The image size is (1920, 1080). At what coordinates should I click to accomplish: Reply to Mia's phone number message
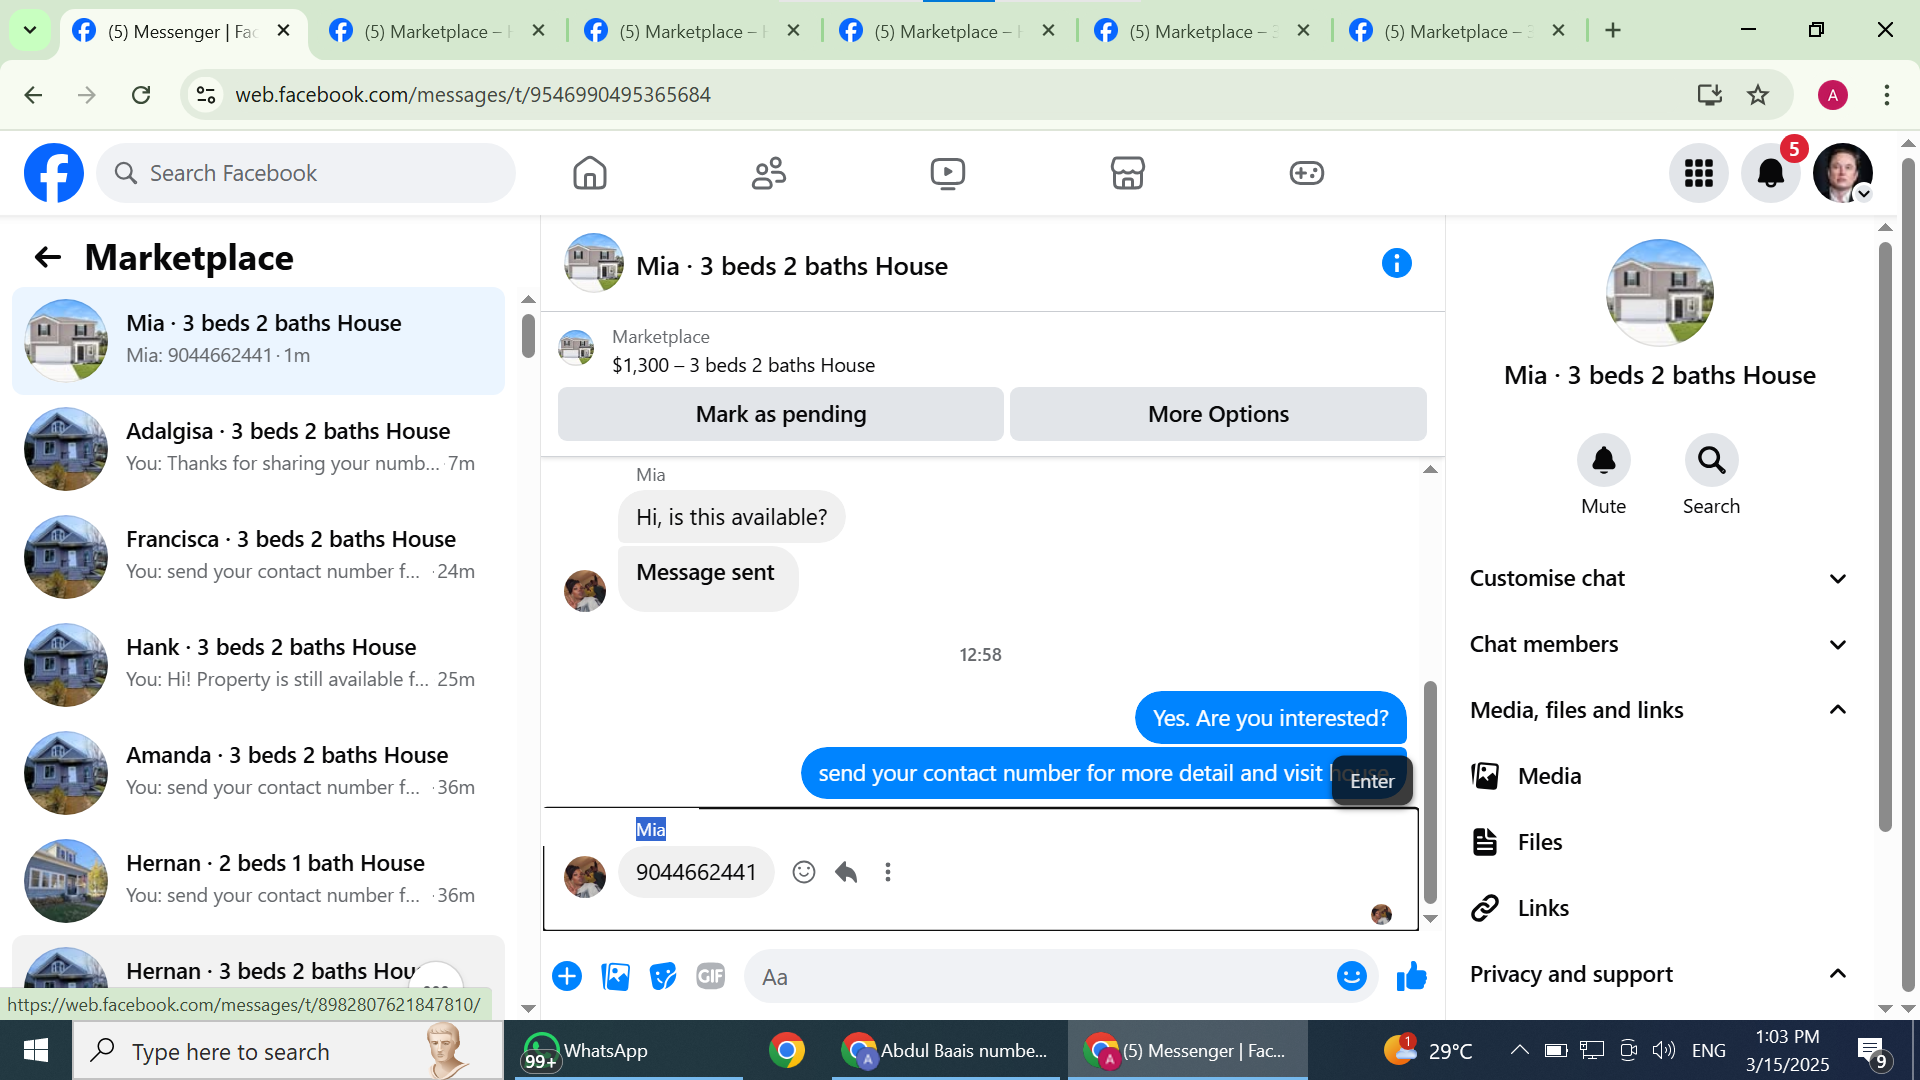point(846,872)
